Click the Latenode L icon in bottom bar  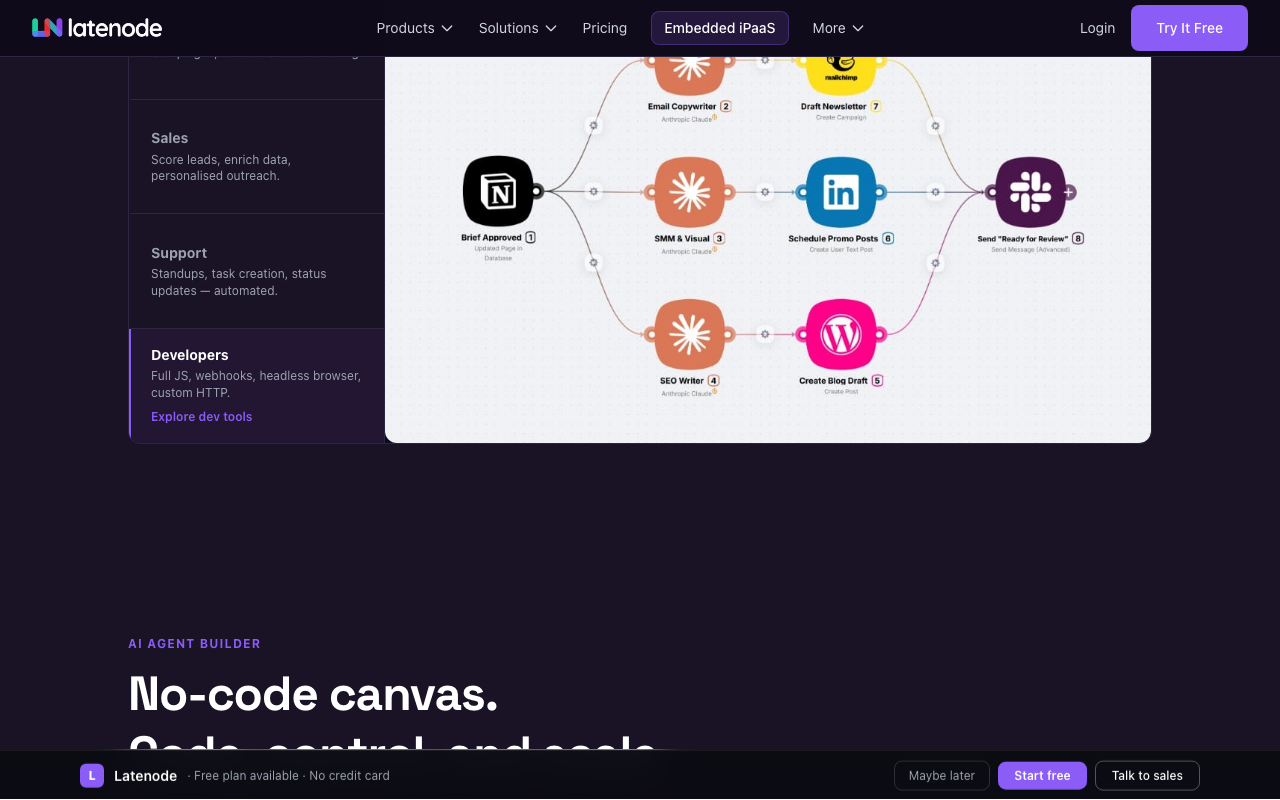92,776
